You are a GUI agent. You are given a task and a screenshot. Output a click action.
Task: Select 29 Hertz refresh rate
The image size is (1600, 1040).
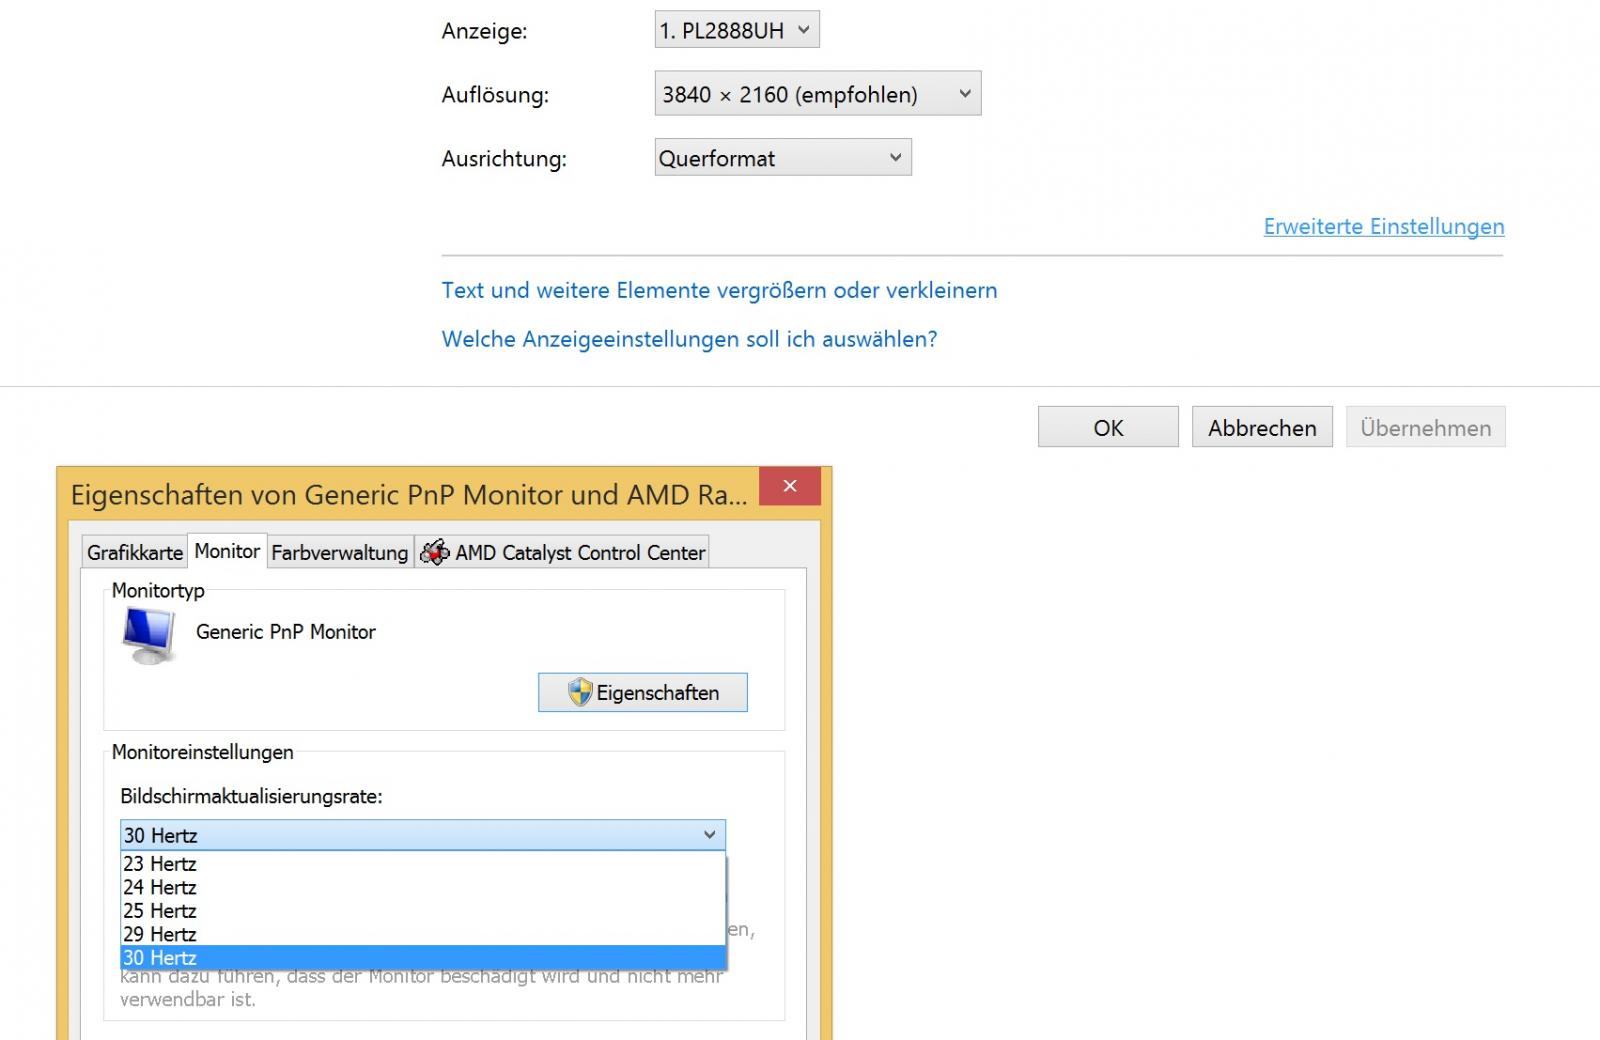(422, 934)
